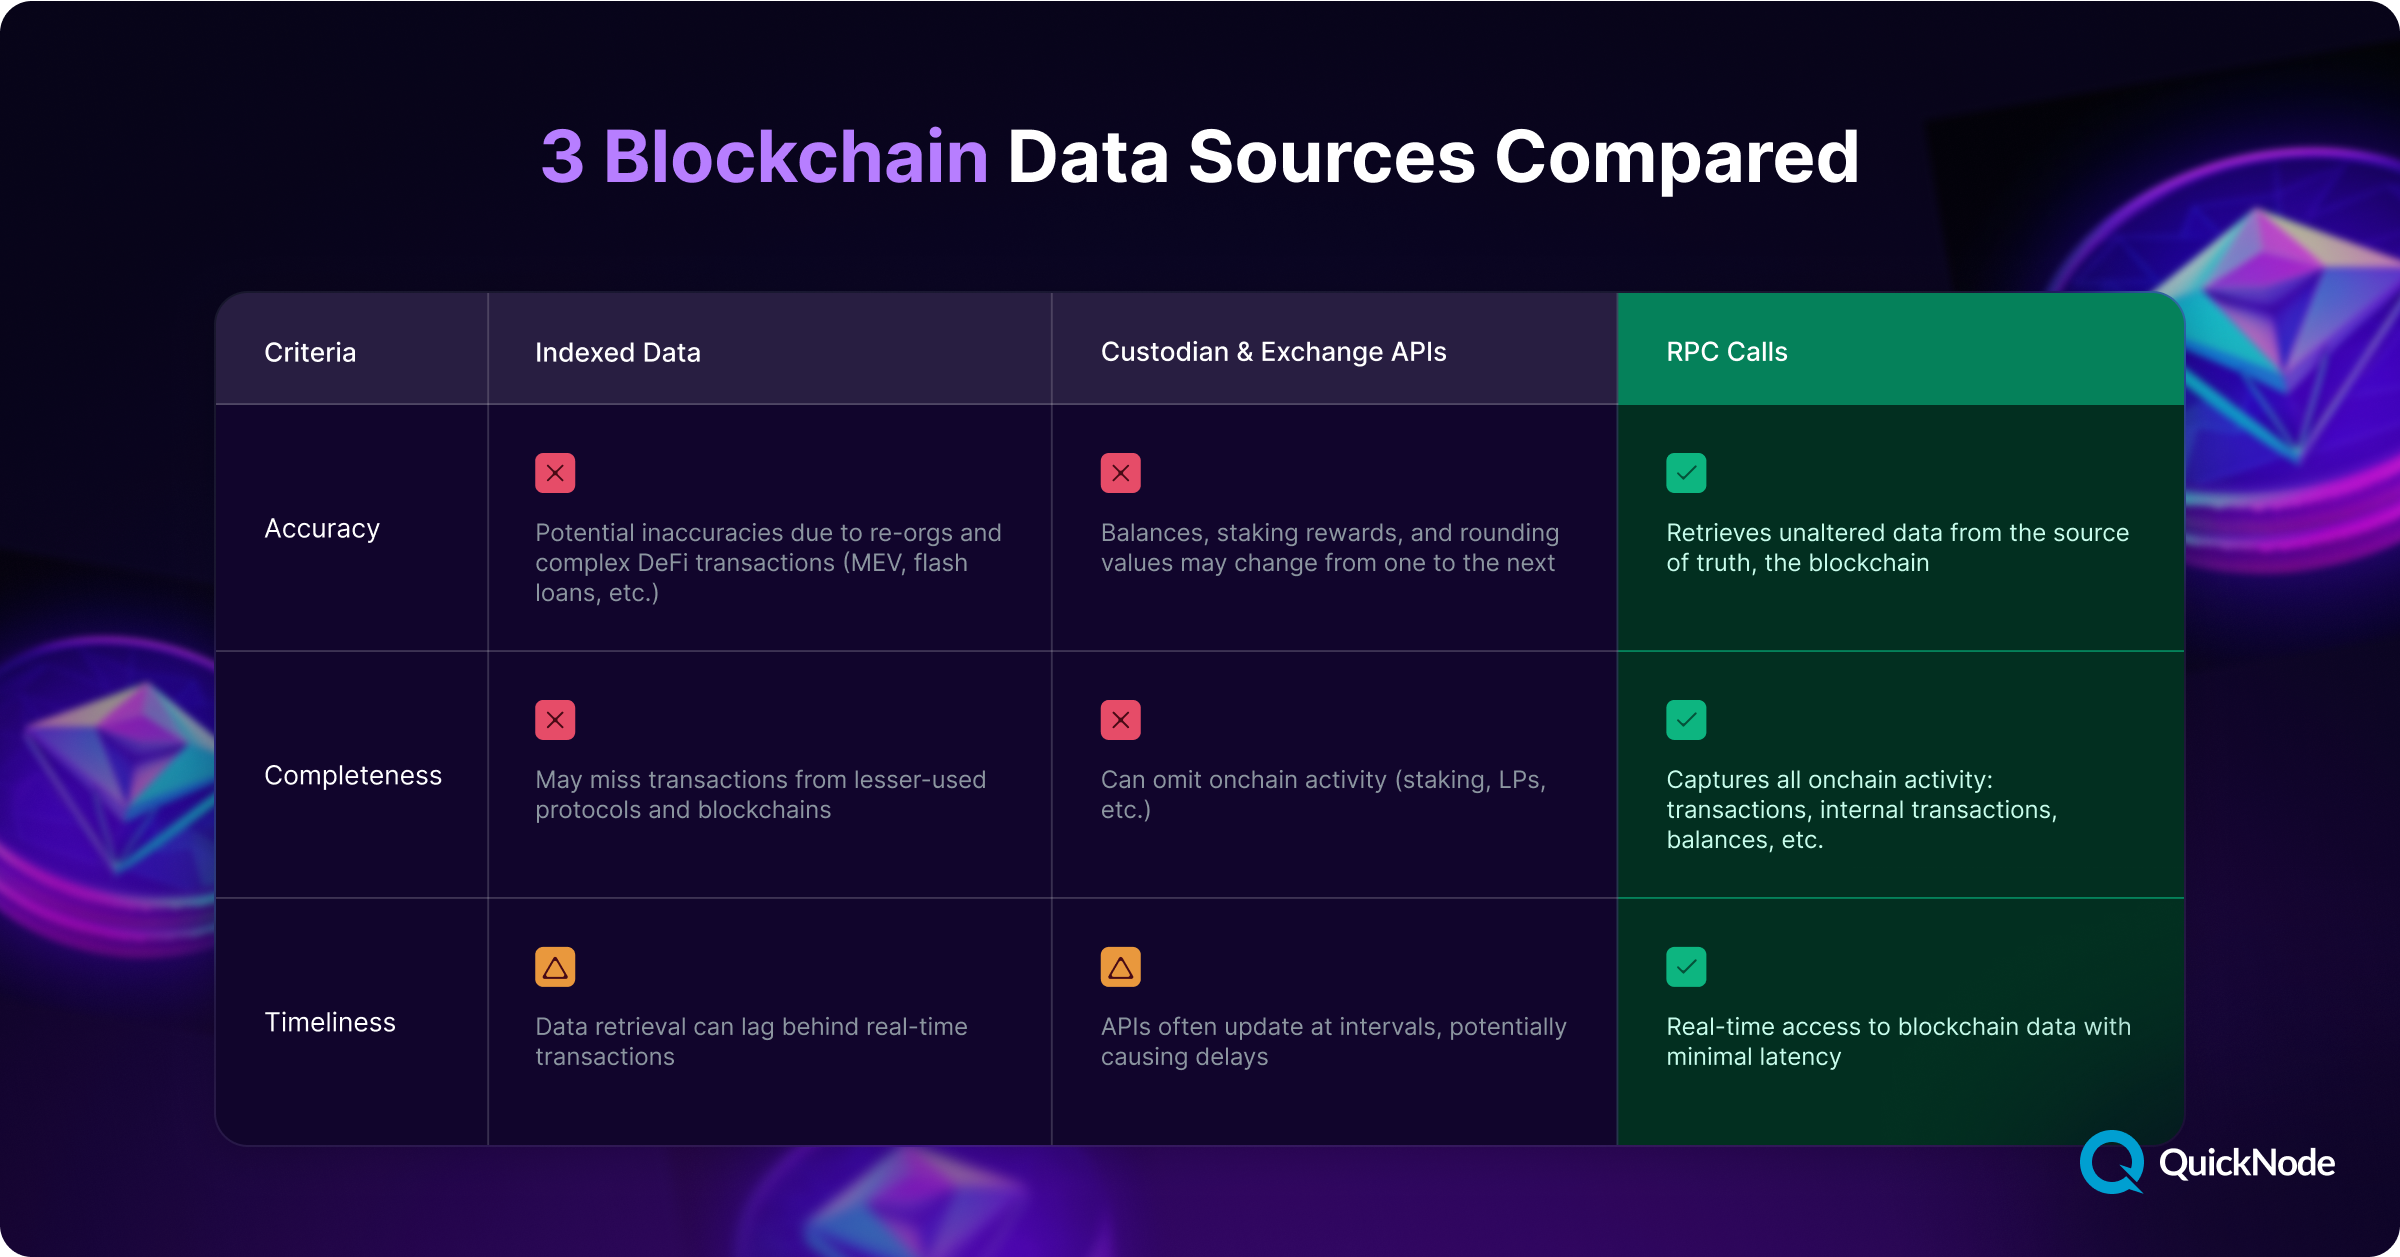Click the 'Completeness' row label

[x=353, y=775]
